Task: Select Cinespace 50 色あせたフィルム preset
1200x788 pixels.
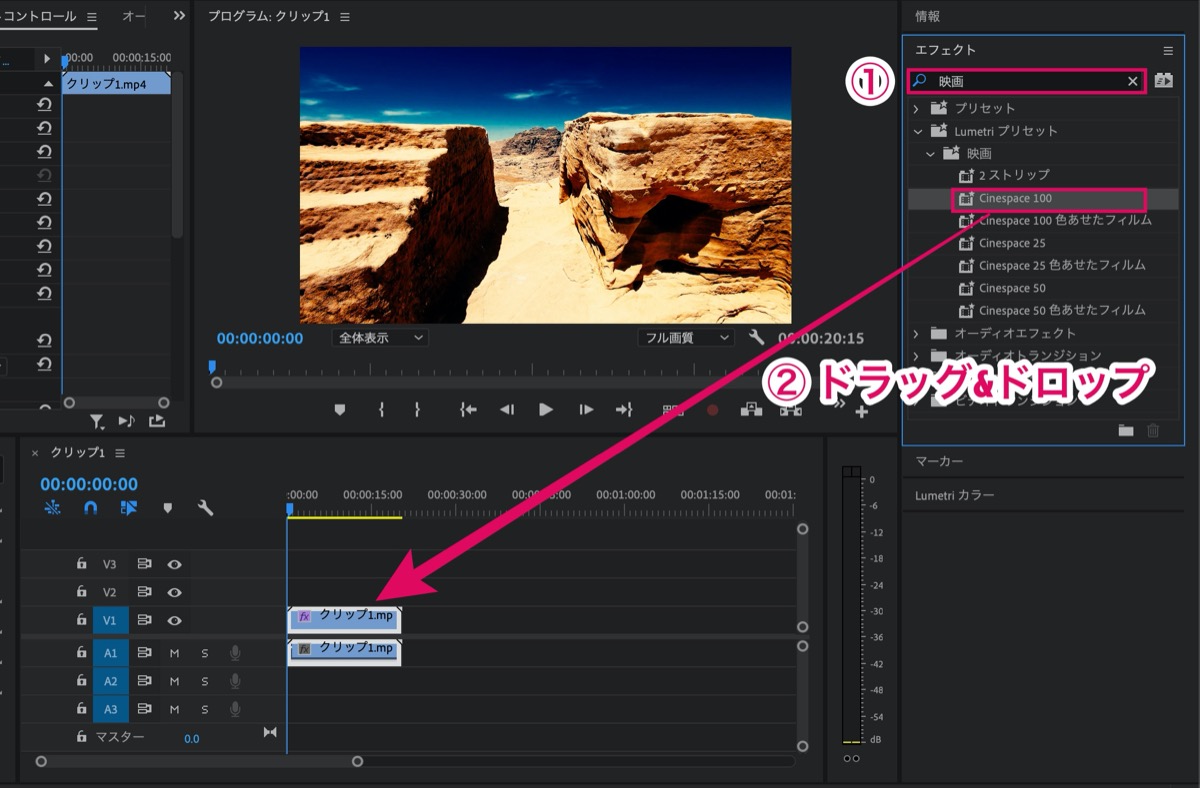Action: pyautogui.click(x=1062, y=310)
